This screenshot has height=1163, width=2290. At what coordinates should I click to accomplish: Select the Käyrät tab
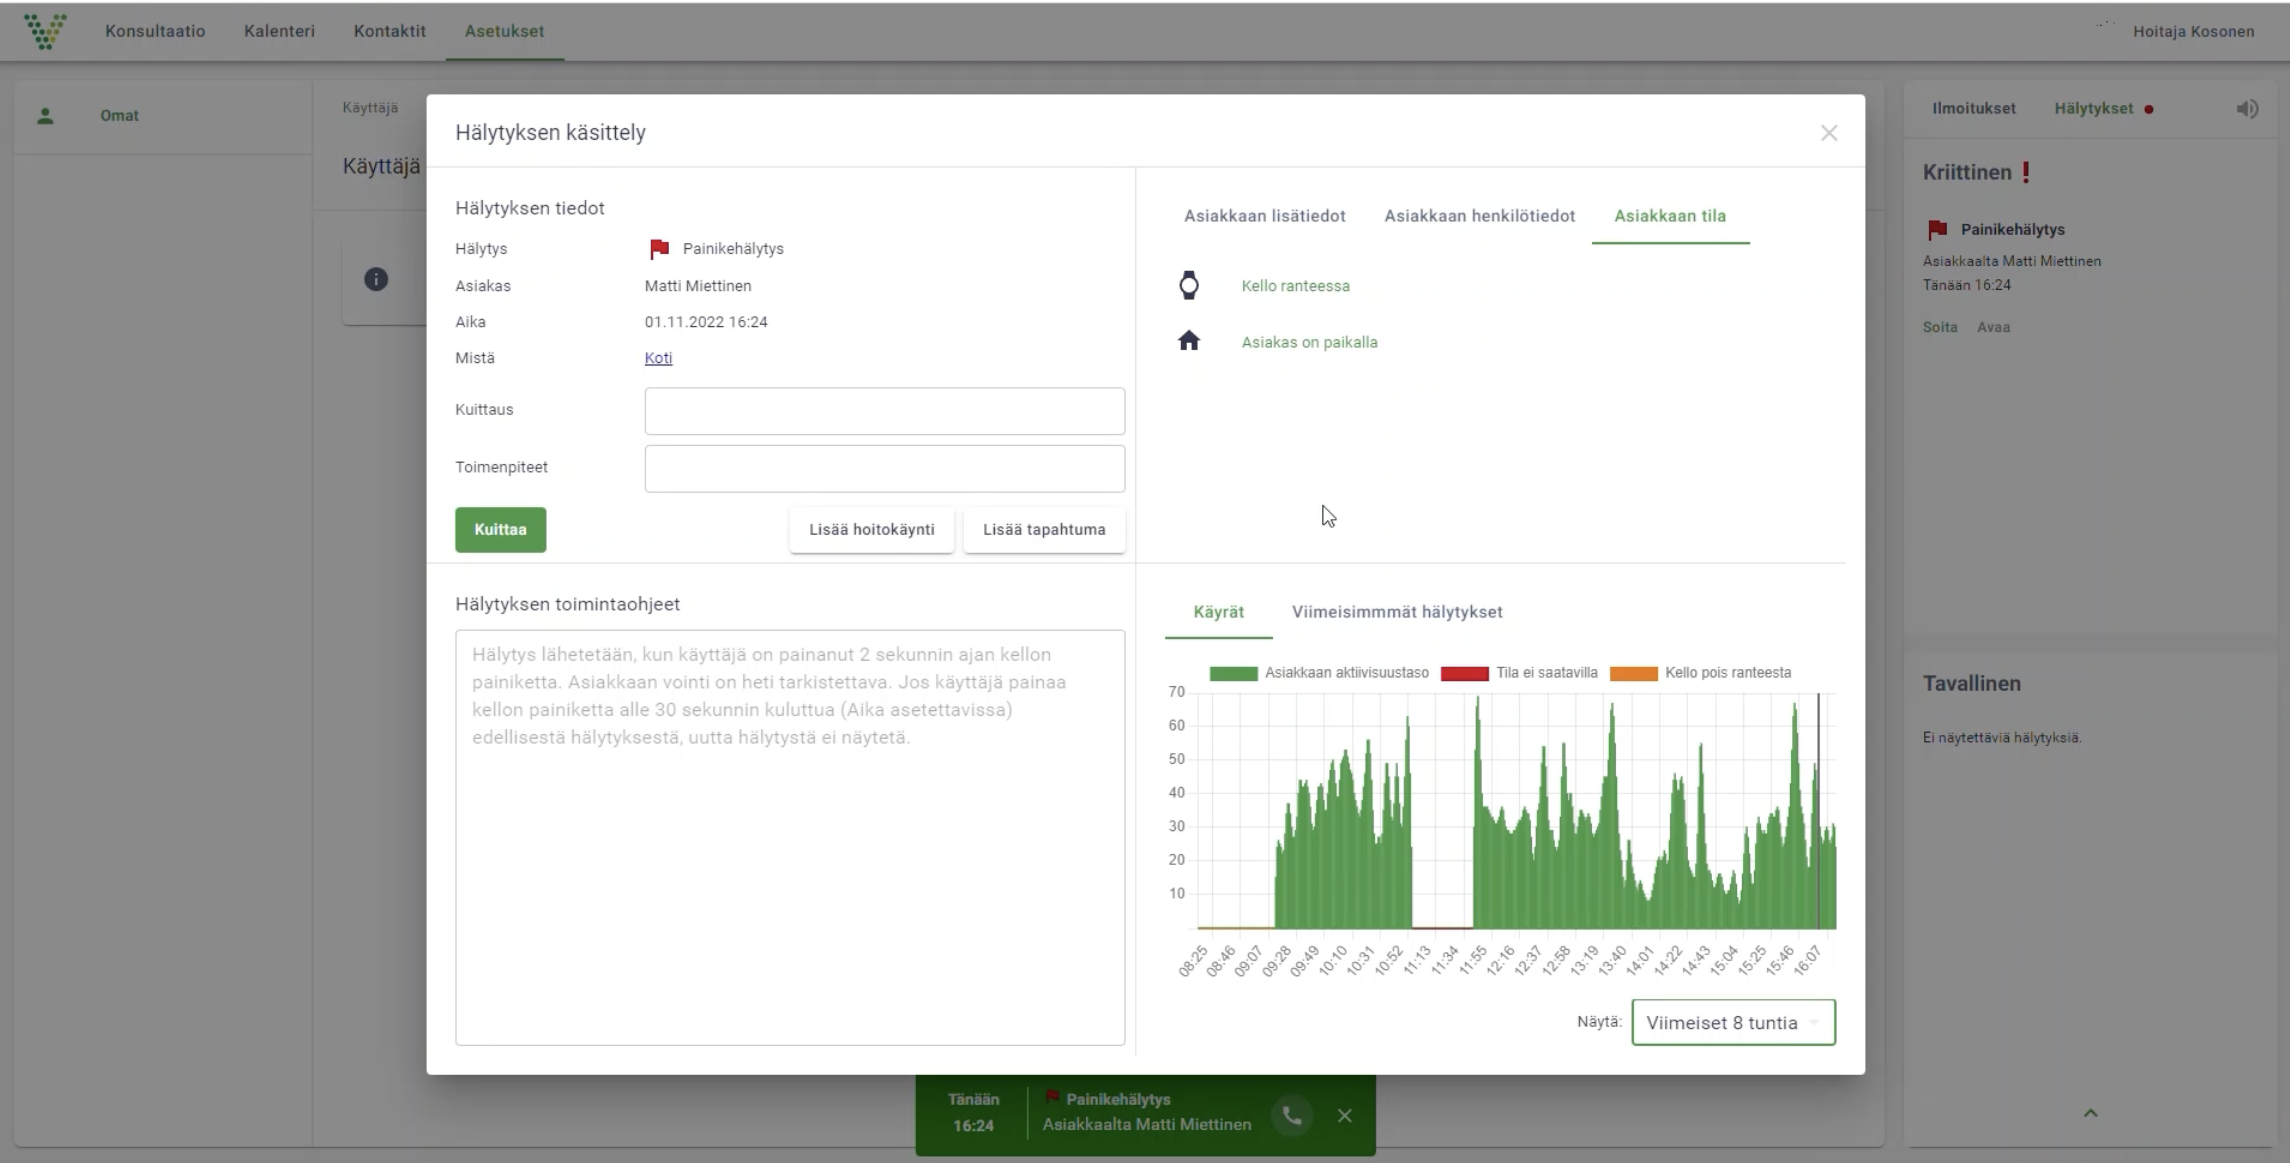[x=1218, y=612]
